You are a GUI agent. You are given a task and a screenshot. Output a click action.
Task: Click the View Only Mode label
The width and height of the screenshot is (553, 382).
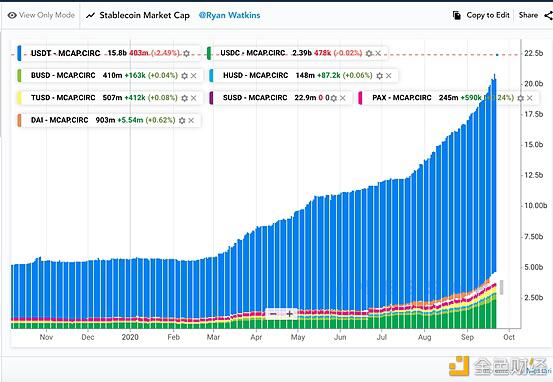[47, 15]
